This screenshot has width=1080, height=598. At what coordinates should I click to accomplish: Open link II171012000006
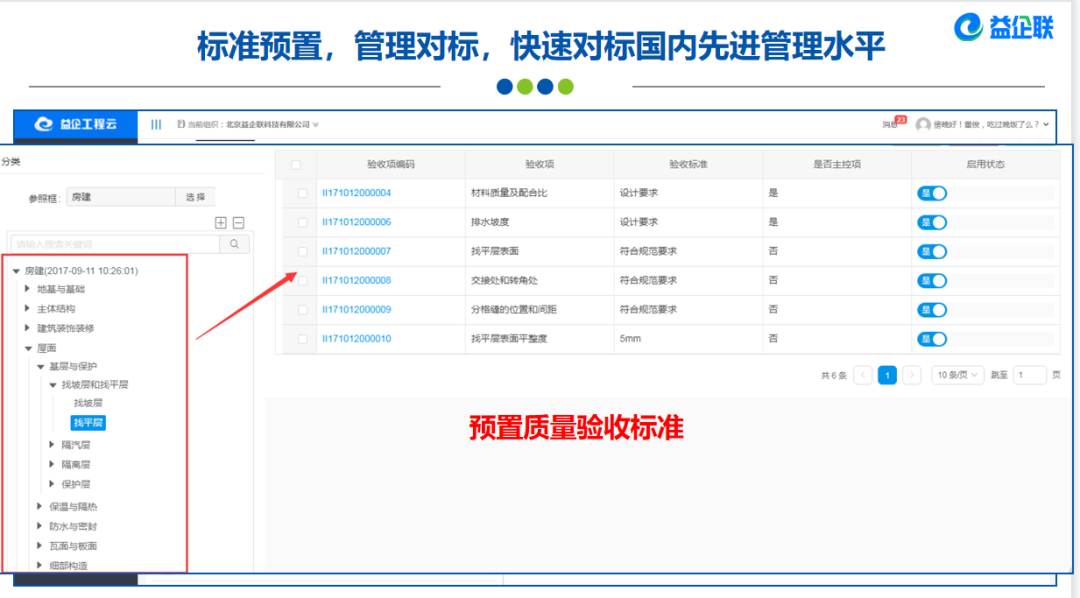[356, 222]
